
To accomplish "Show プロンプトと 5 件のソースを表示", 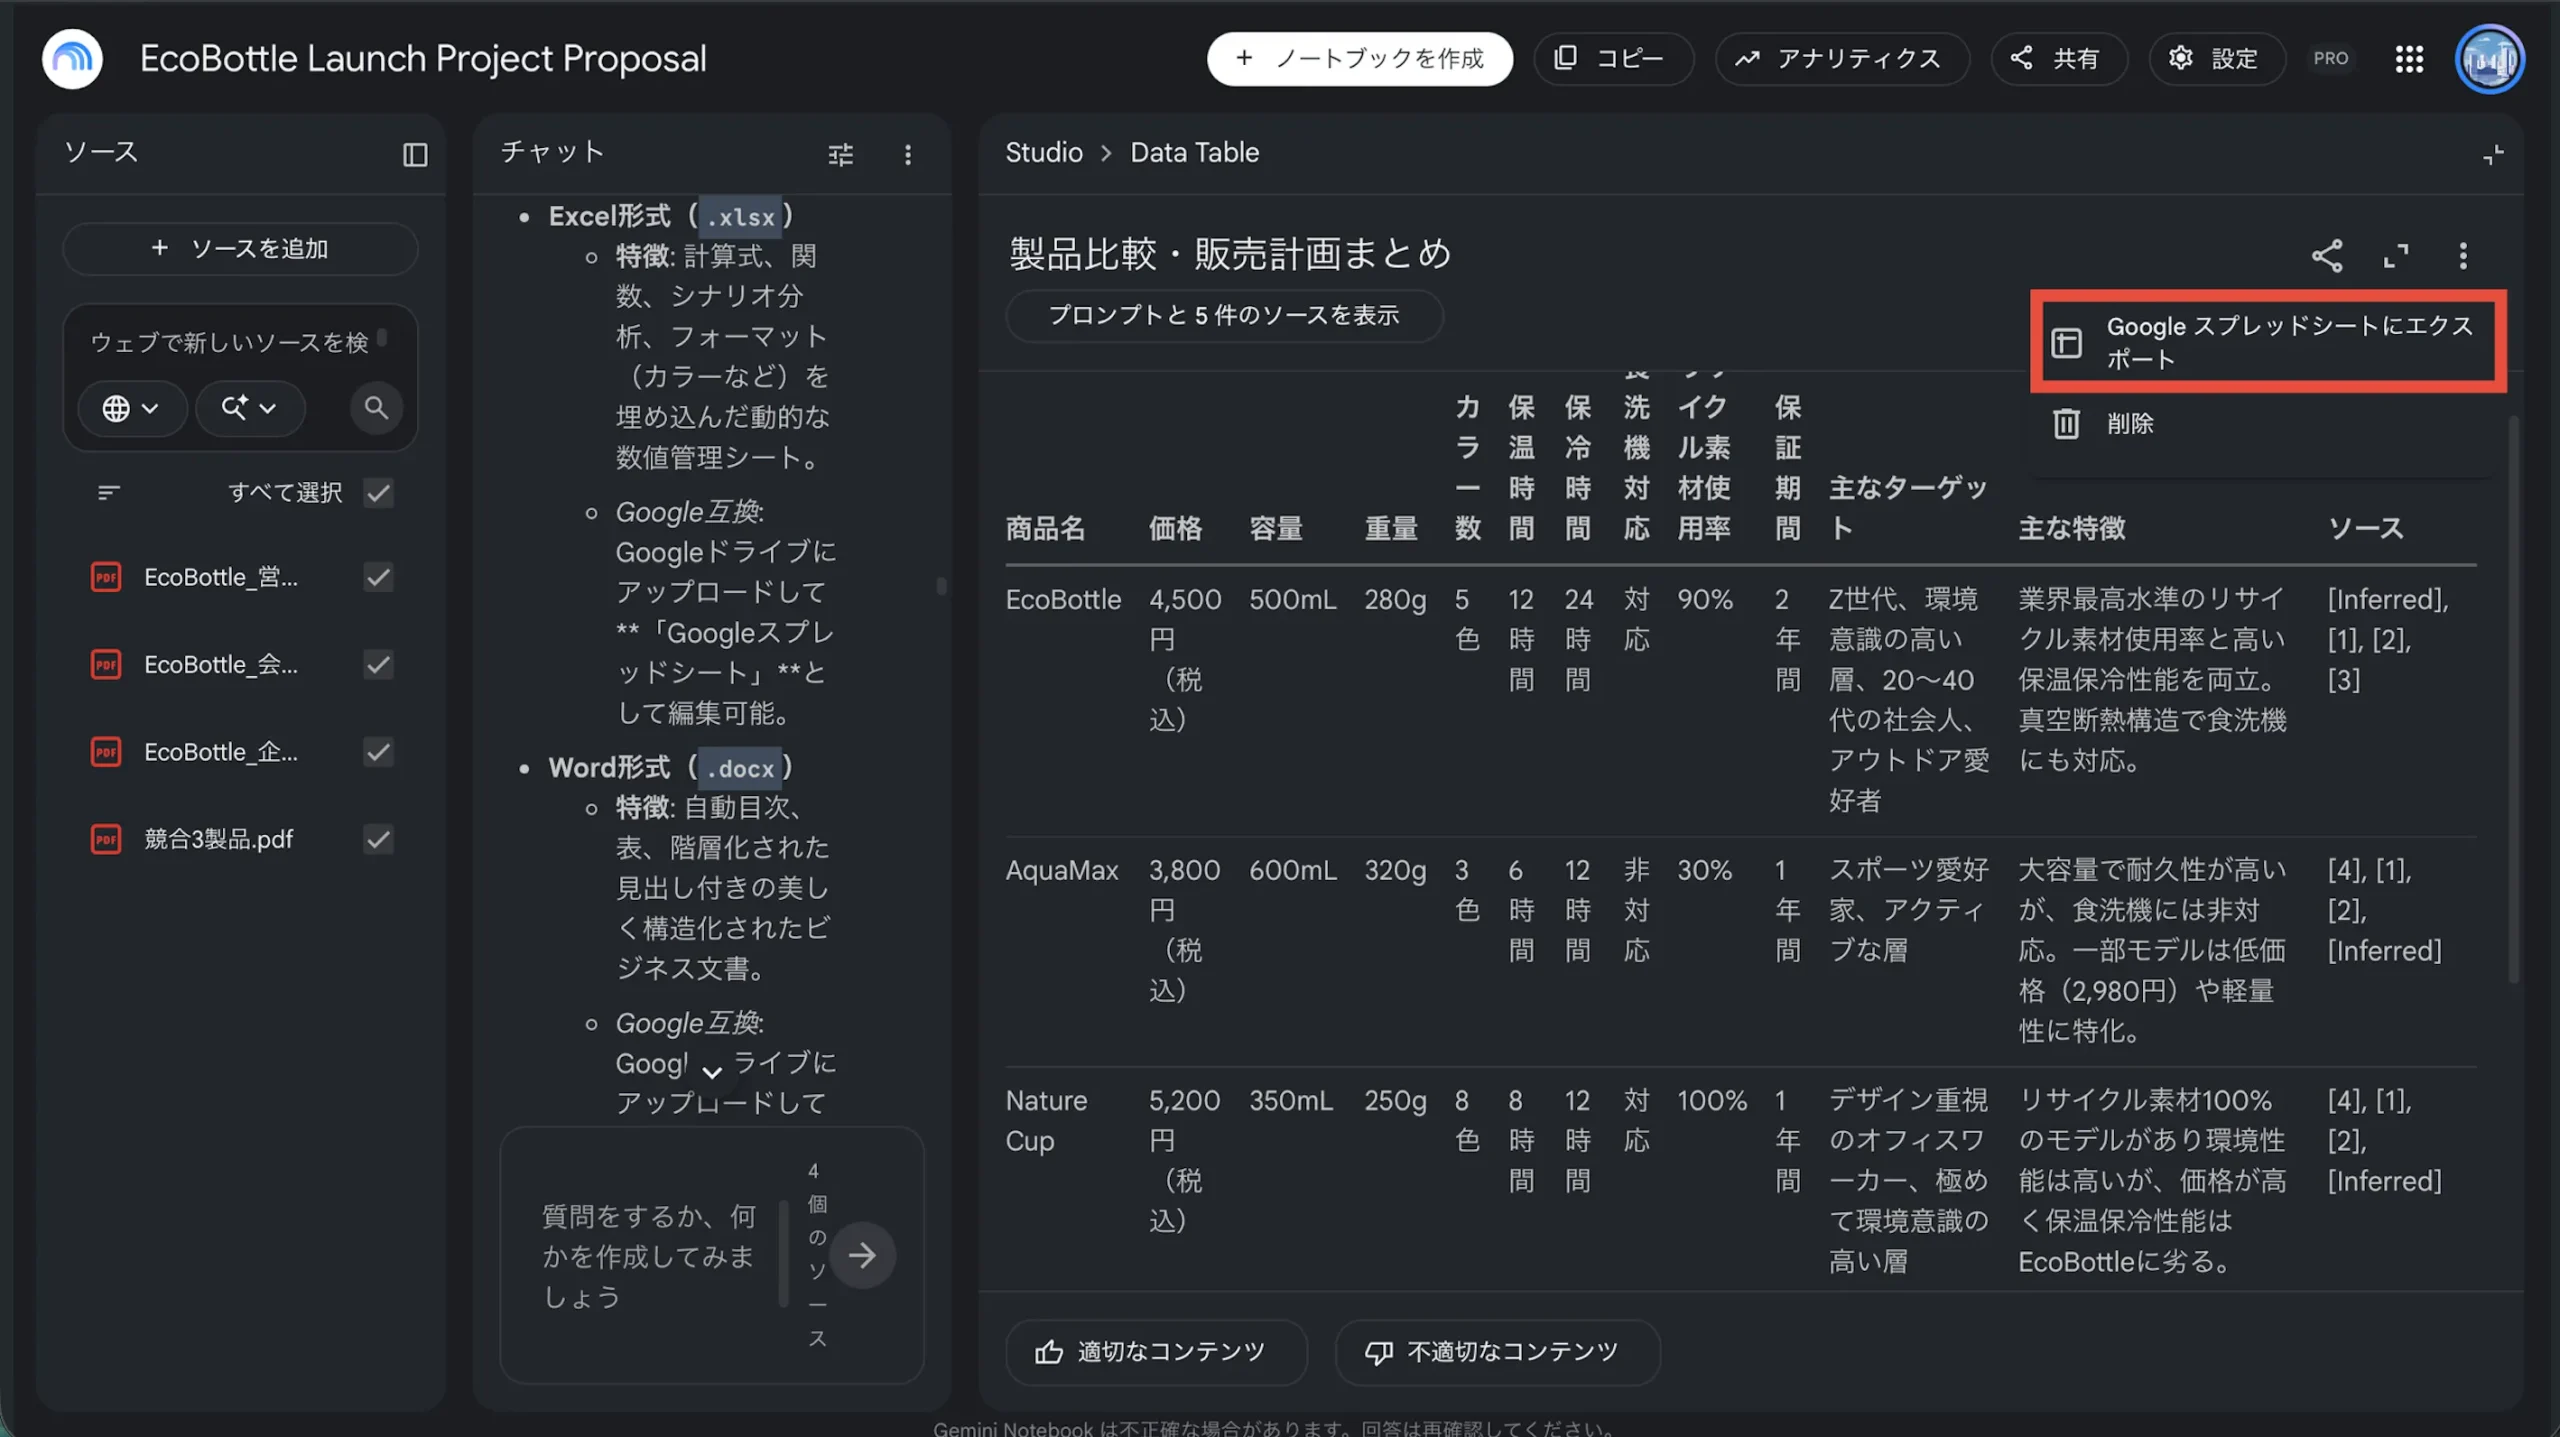I will pos(1224,316).
